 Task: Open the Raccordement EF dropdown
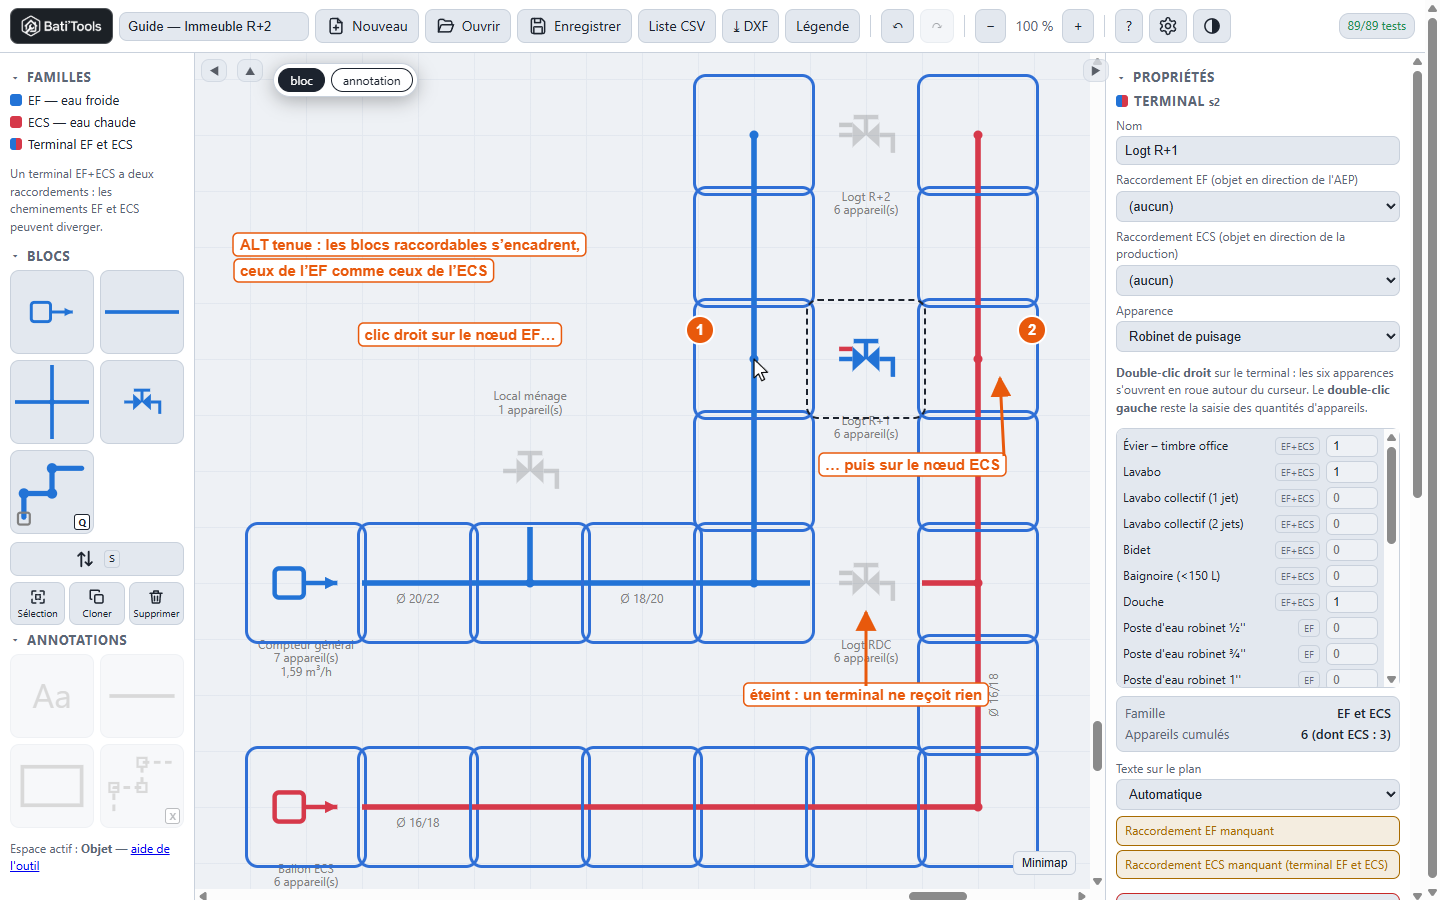pos(1257,207)
